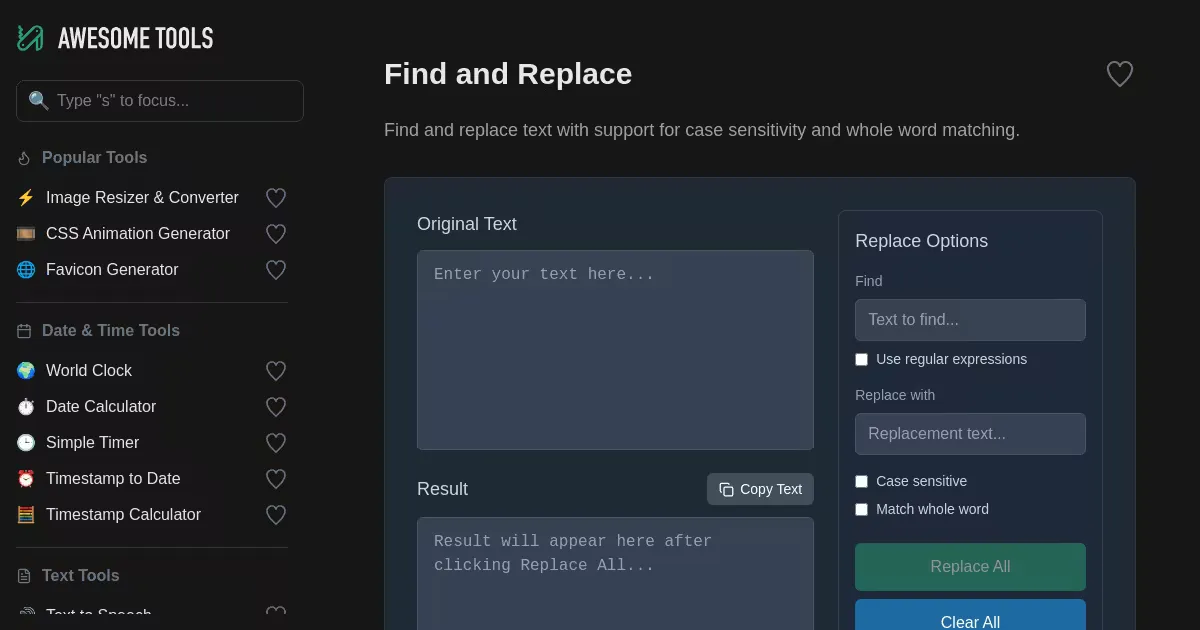Favorite the Image Resizer & Converter
The width and height of the screenshot is (1200, 630).
pos(276,198)
